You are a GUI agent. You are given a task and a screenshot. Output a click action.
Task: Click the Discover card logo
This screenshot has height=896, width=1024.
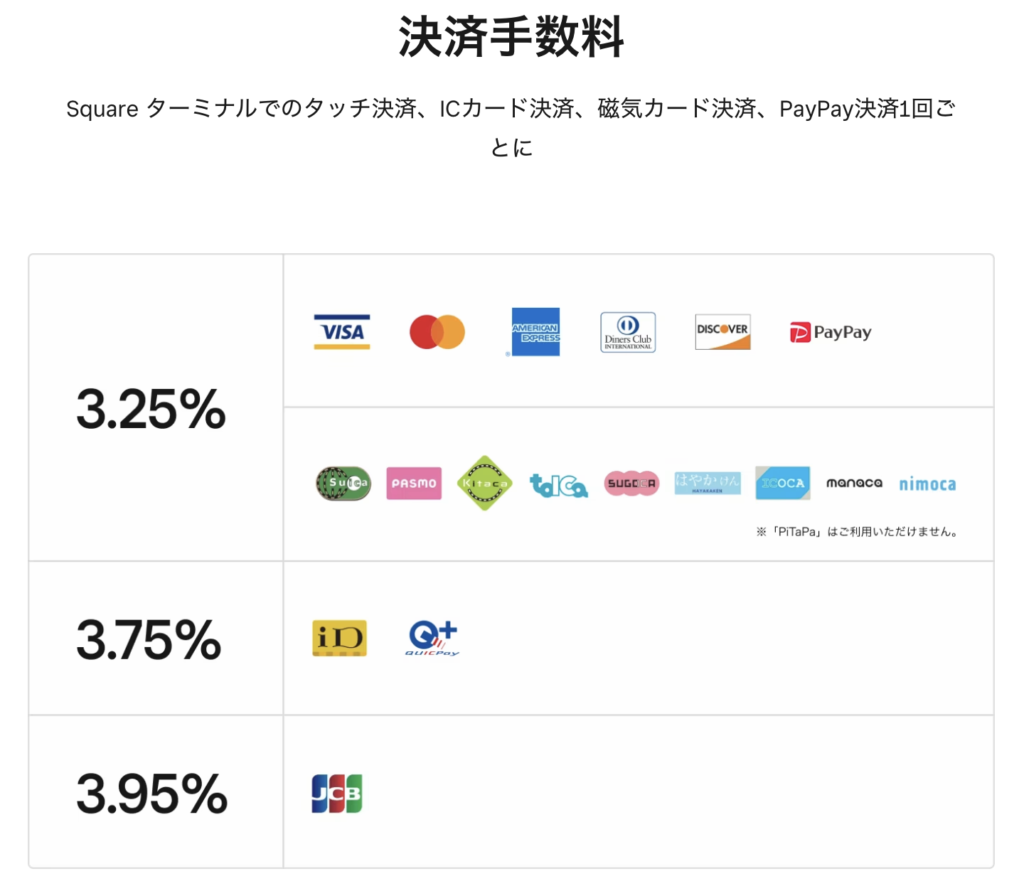coord(722,332)
